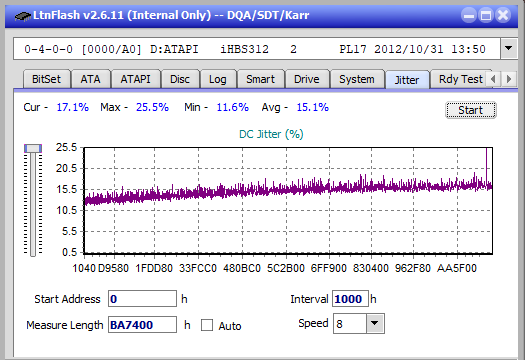Click the Interval input field
The image size is (525, 360).
pyautogui.click(x=350, y=299)
